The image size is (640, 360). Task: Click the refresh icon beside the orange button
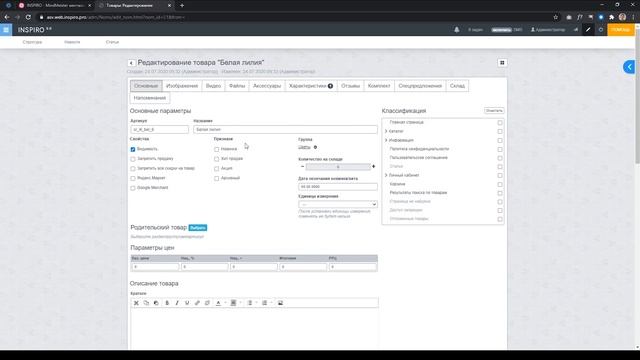click(x=601, y=30)
